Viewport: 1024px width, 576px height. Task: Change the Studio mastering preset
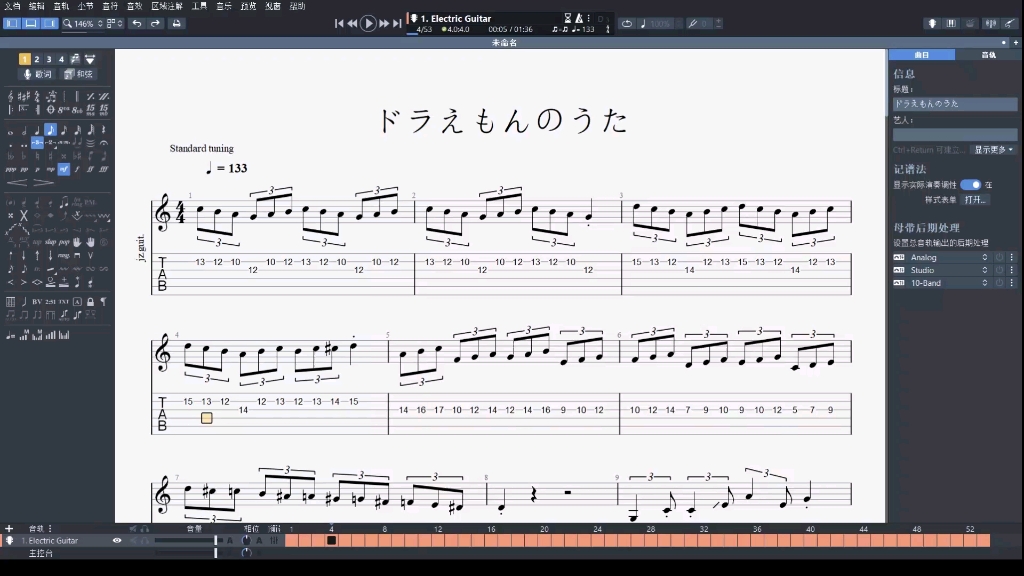coord(948,270)
